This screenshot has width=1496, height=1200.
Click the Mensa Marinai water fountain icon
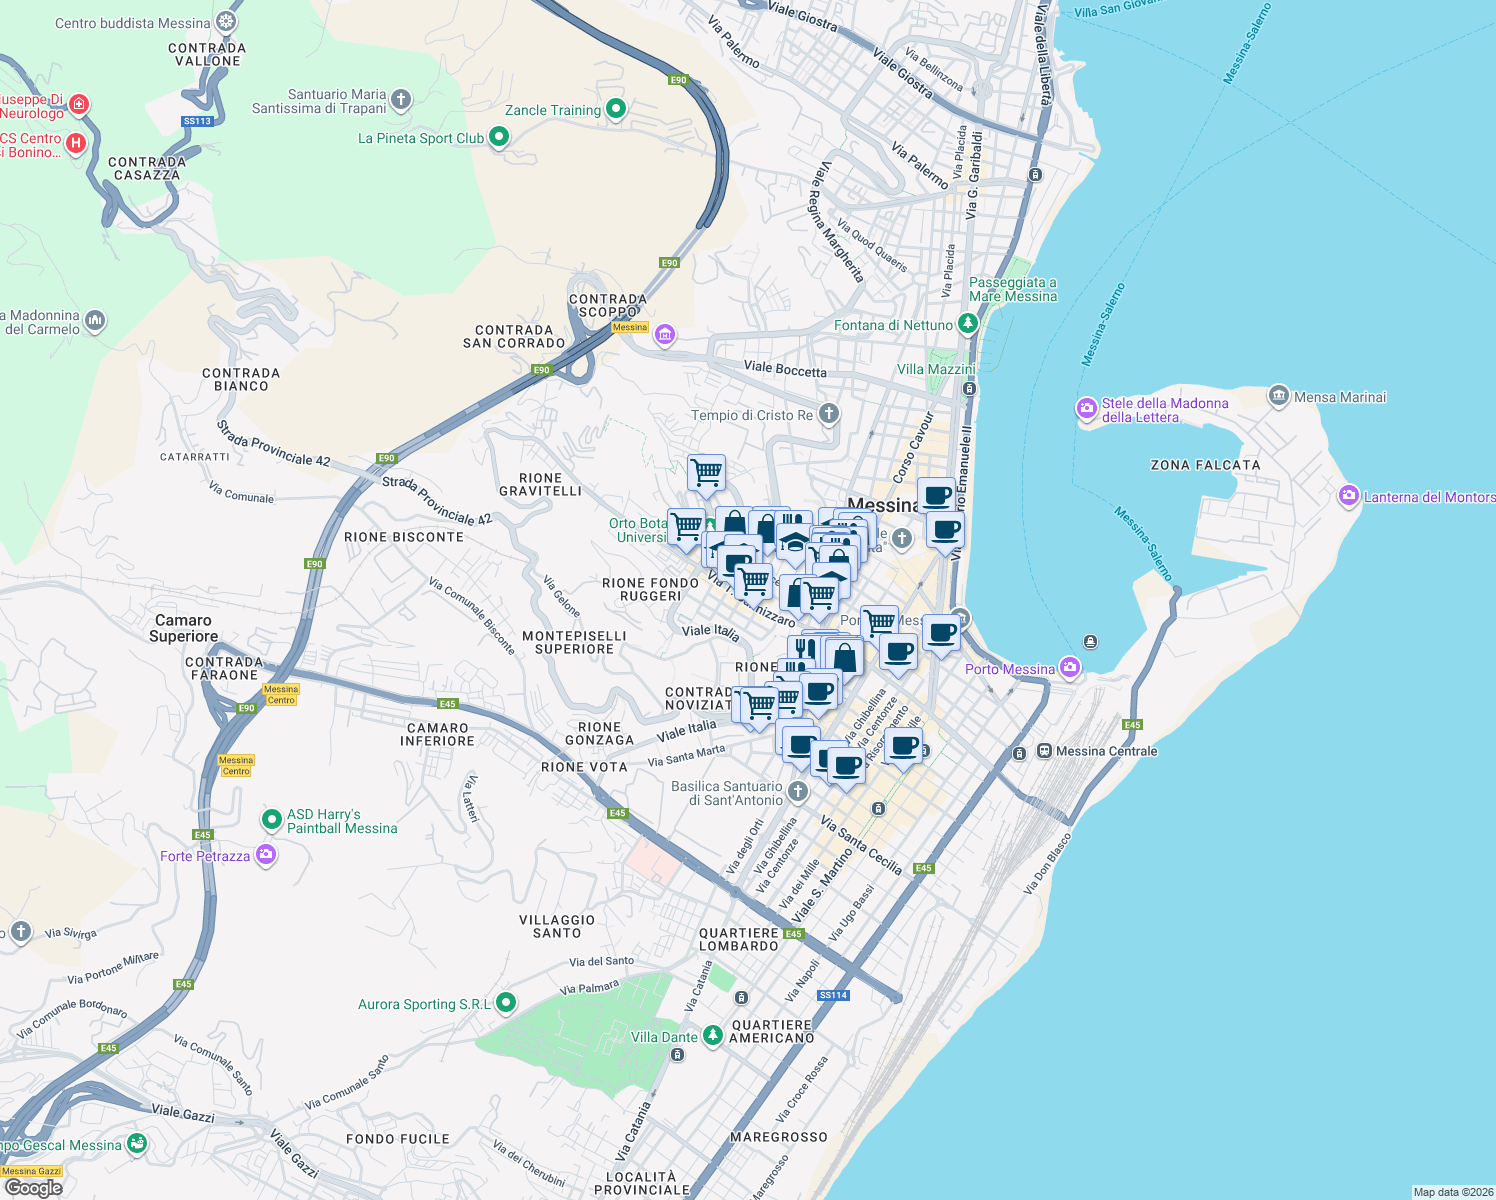pos(1278,396)
